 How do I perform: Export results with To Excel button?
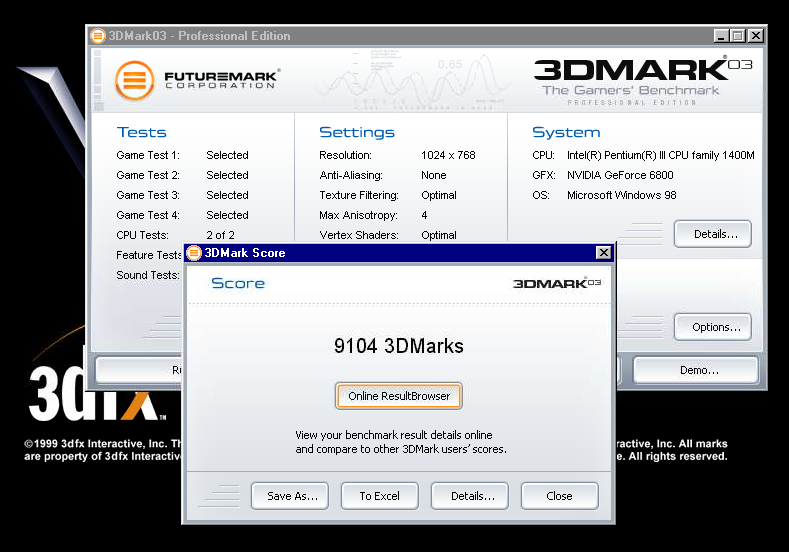tap(379, 496)
